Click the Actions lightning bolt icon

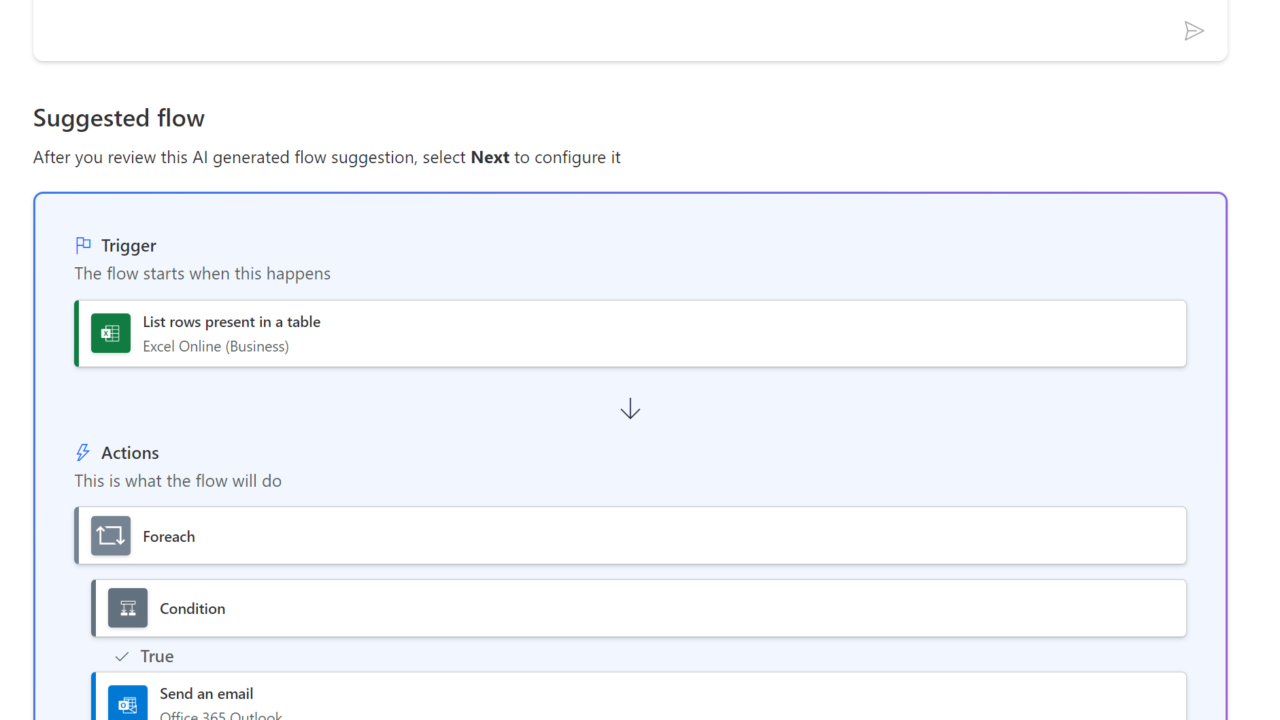(83, 453)
